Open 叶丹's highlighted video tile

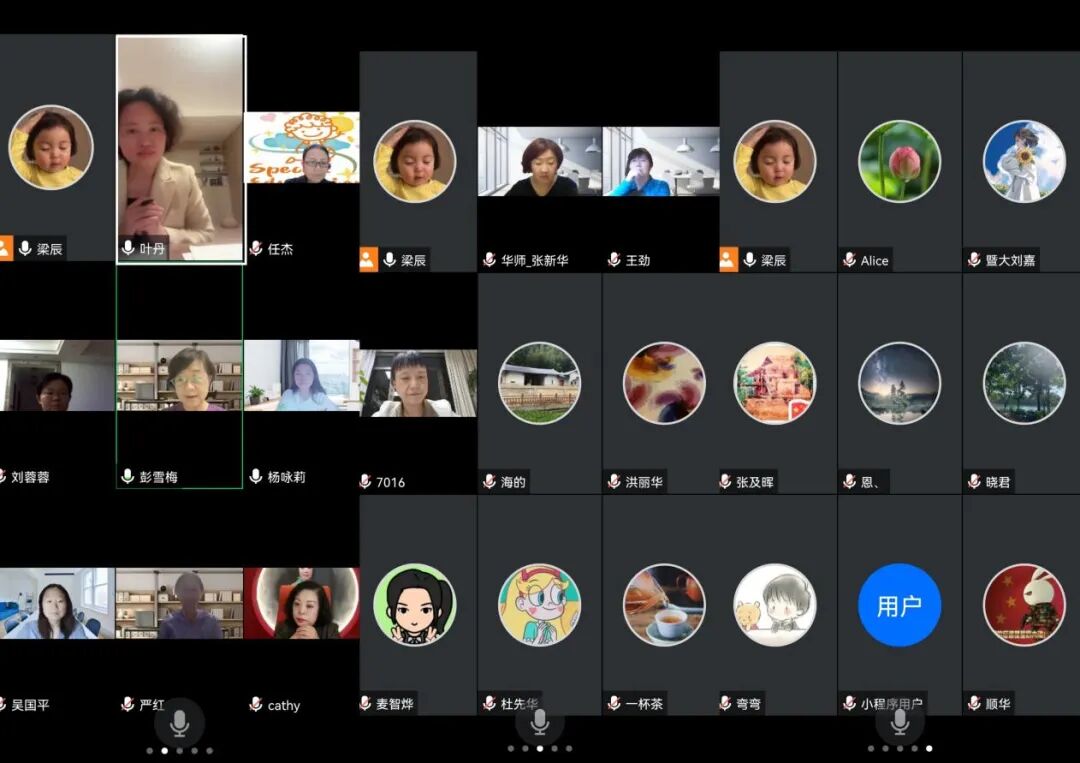(x=180, y=149)
